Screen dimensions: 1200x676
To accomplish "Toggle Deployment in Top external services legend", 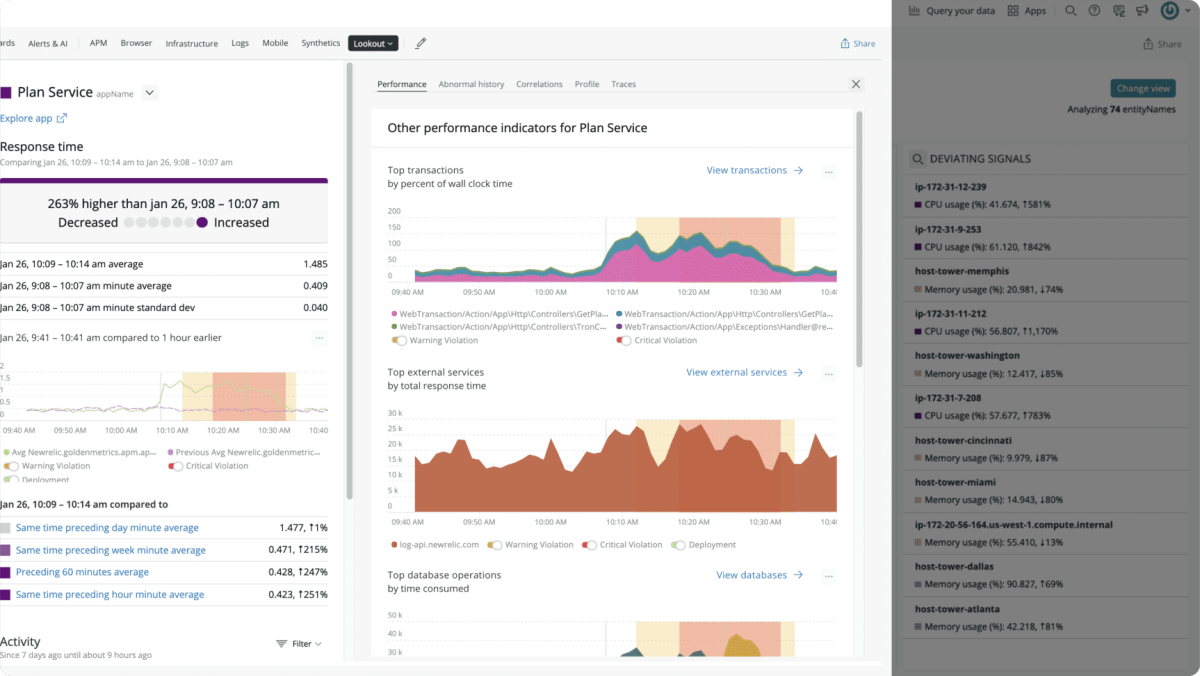I will [x=679, y=545].
